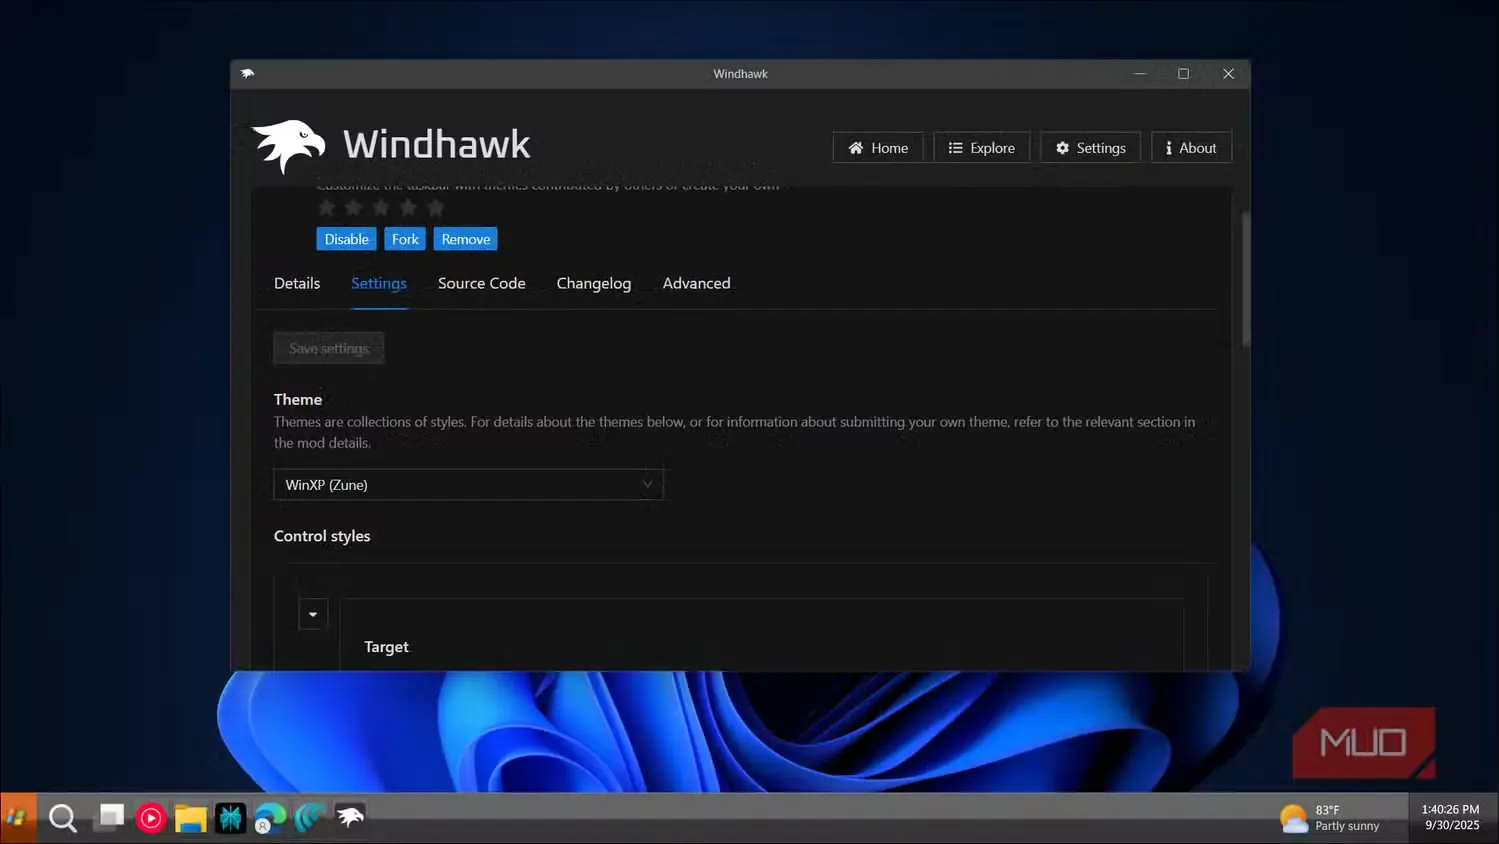Click the small Windhawk icon in title bar

[x=248, y=73]
